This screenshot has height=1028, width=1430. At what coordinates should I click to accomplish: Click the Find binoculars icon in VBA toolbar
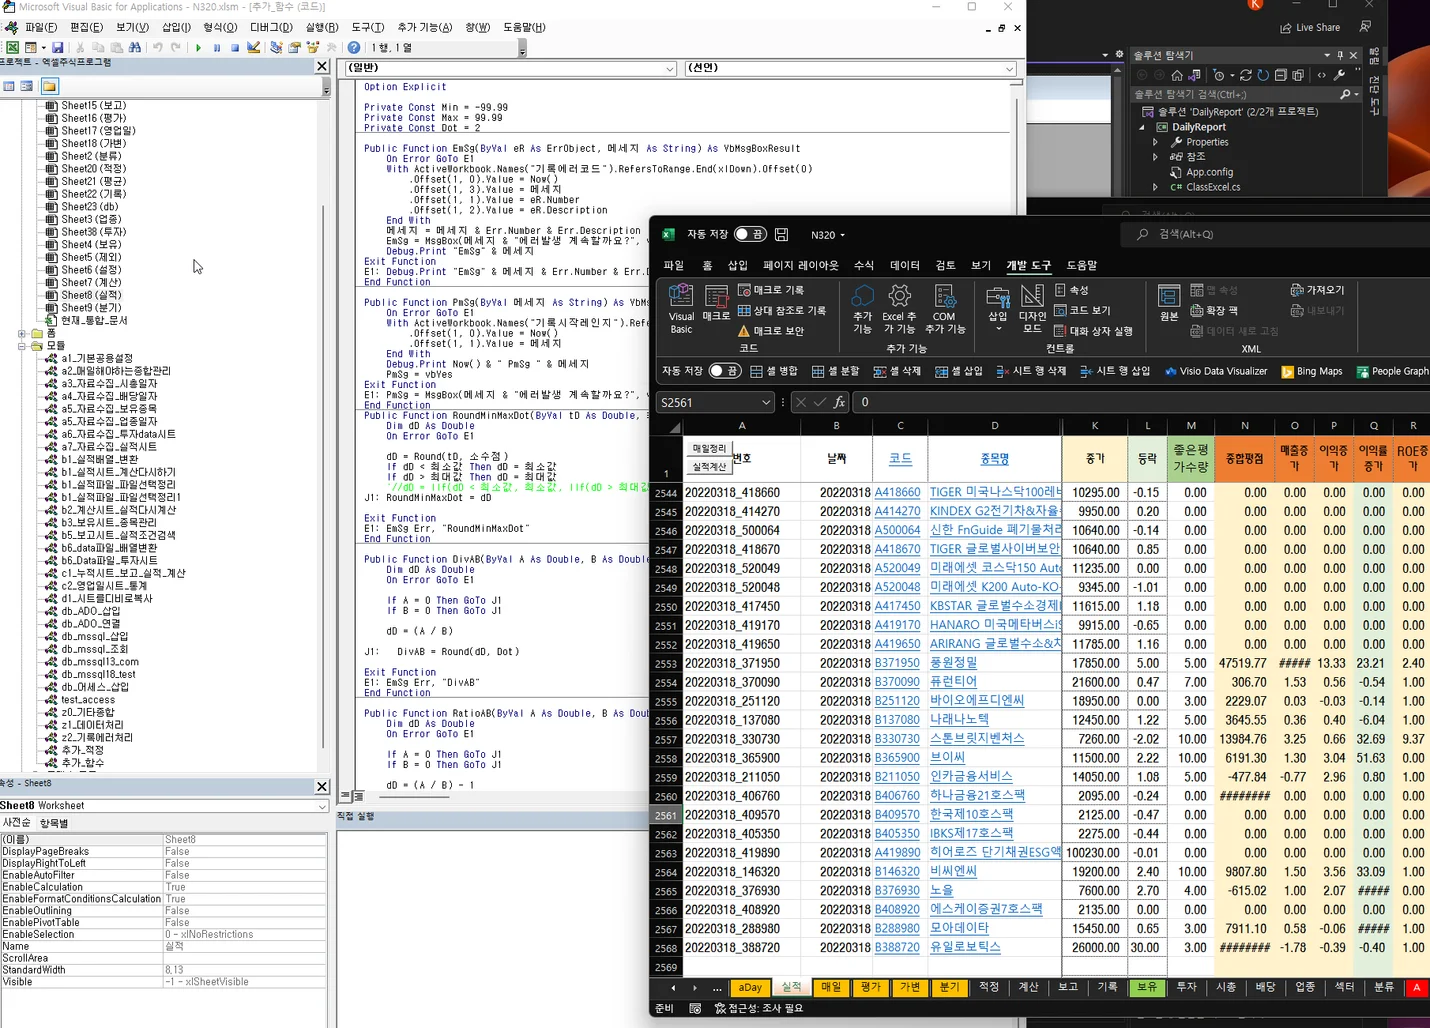[x=135, y=47]
